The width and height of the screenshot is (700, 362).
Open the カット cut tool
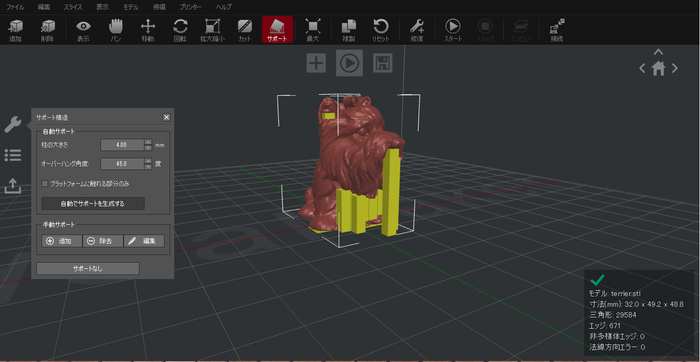coord(244,30)
